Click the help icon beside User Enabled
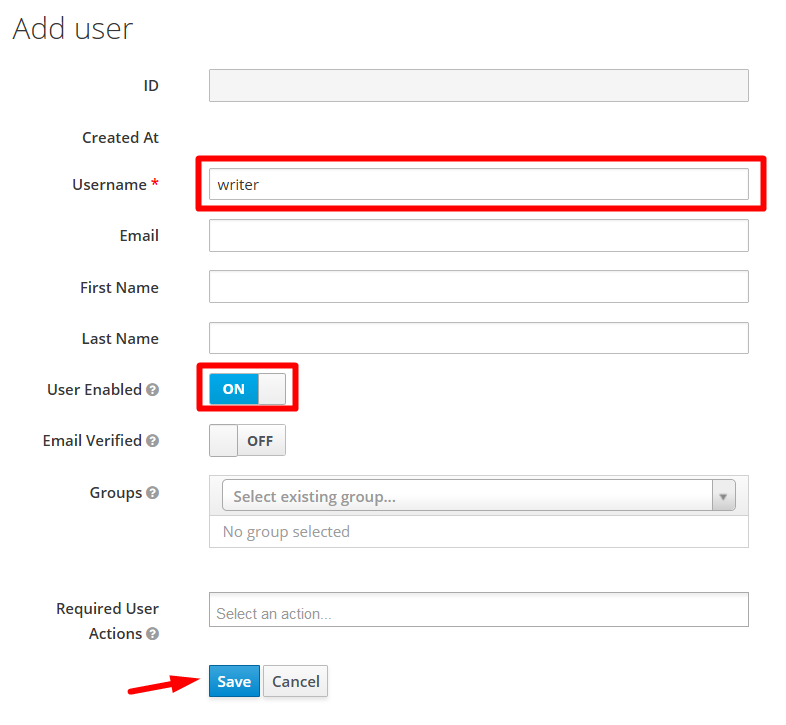Viewport: 786px width, 725px height. click(153, 390)
